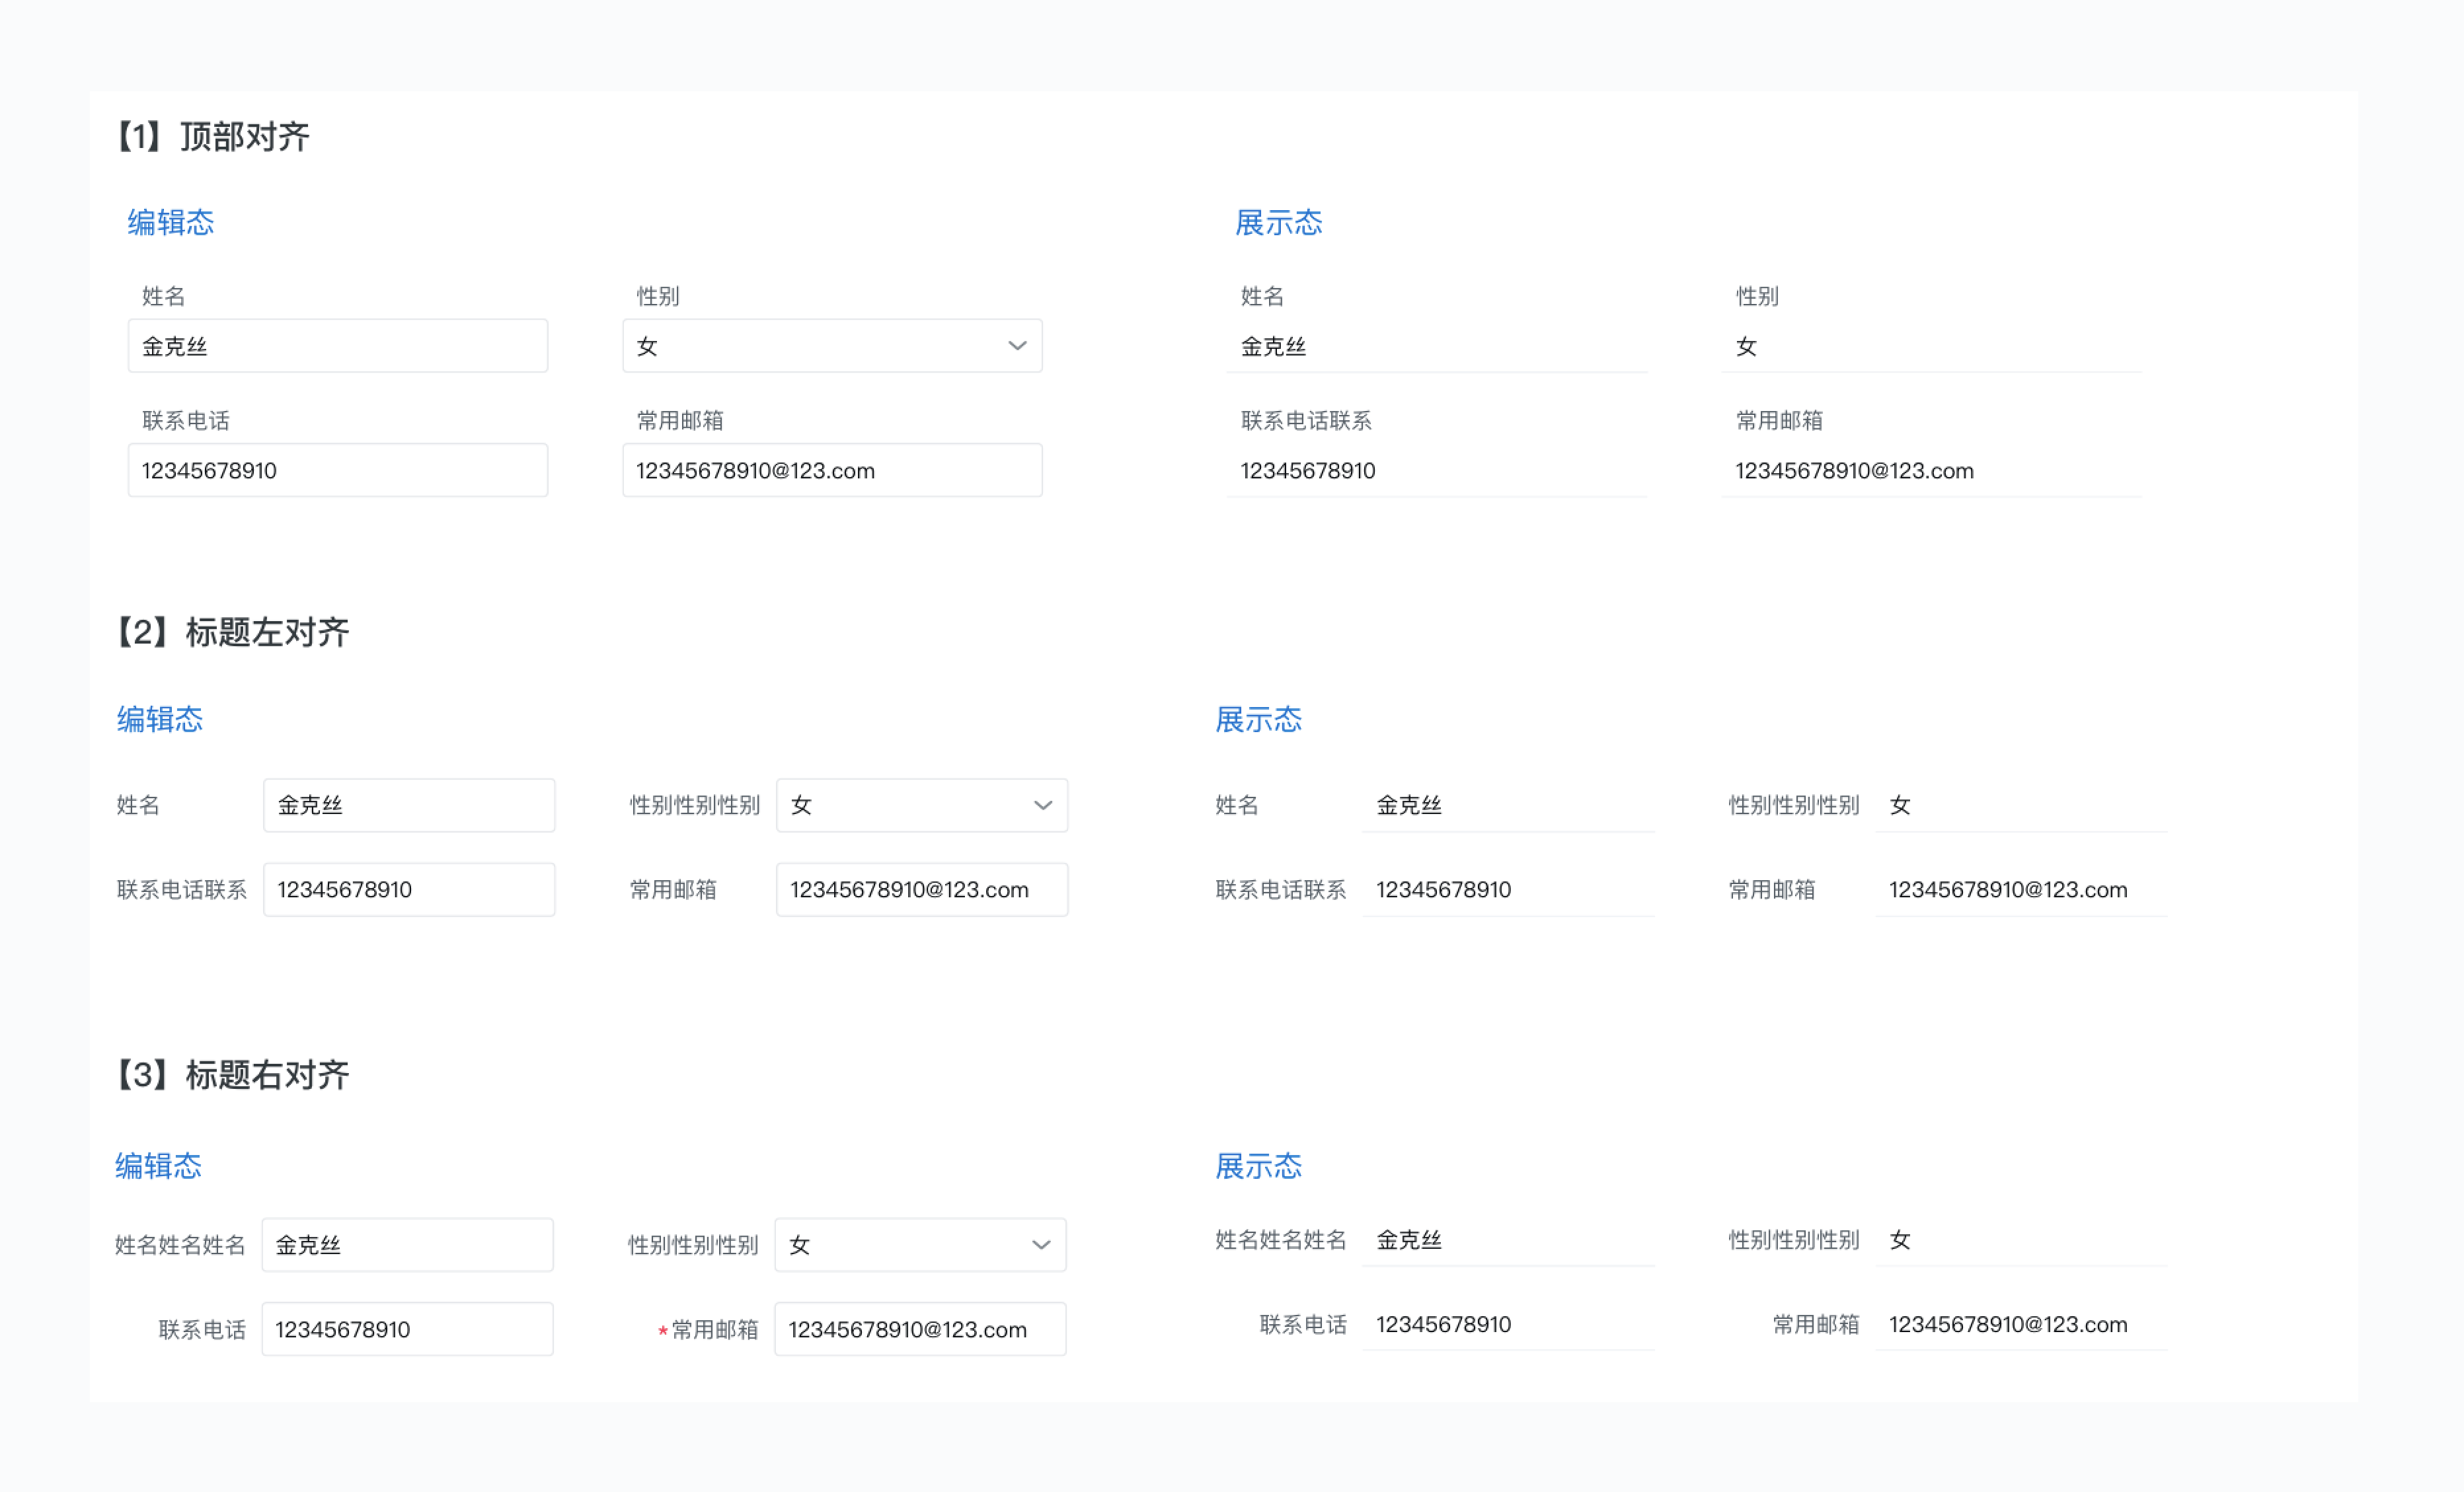
Task: Click the red asterisk beside 常用邮箱 label
Action: pyautogui.click(x=662, y=1330)
